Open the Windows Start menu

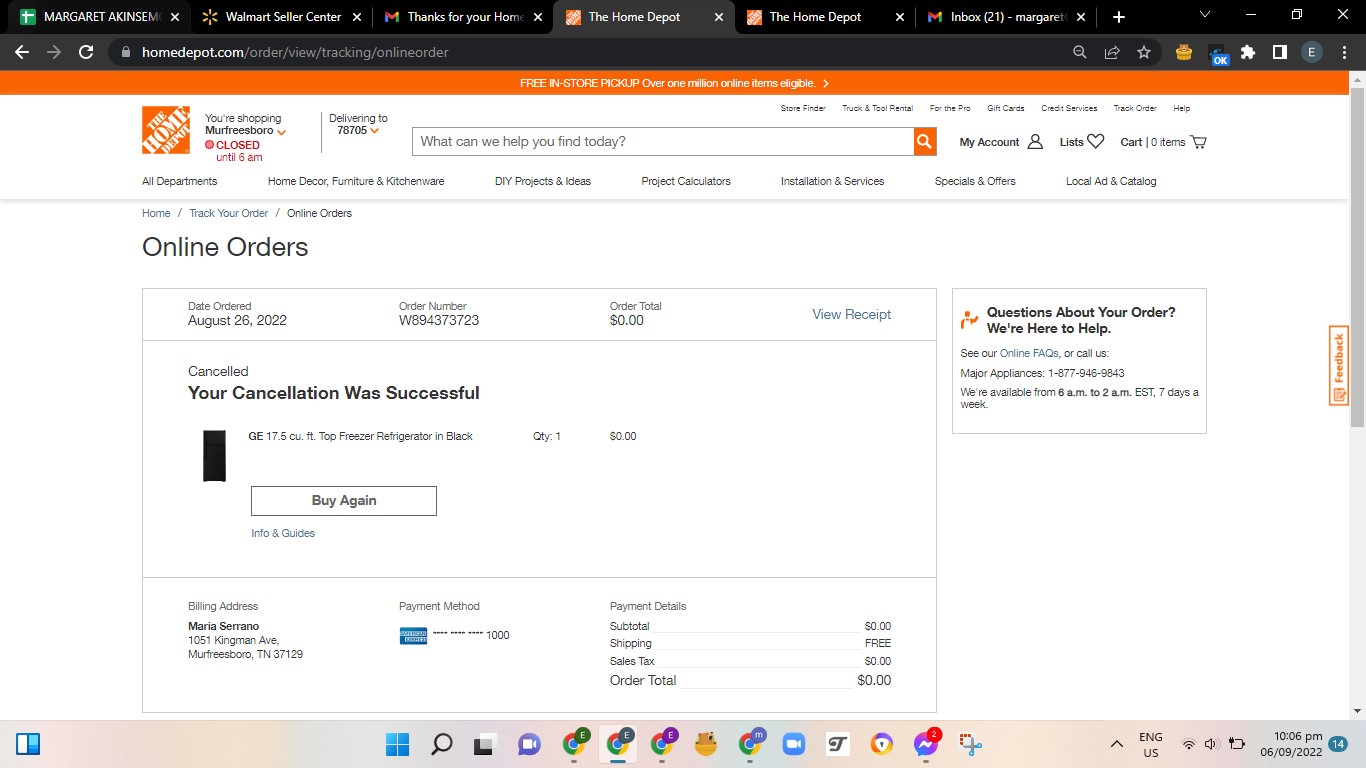[x=397, y=744]
